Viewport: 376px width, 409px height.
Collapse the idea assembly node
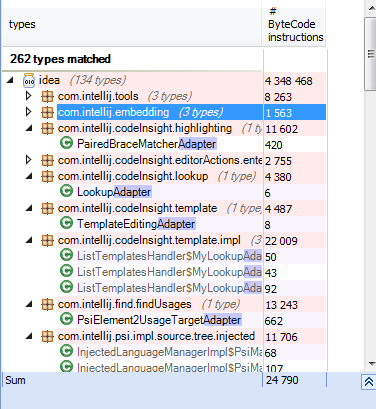coord(10,80)
